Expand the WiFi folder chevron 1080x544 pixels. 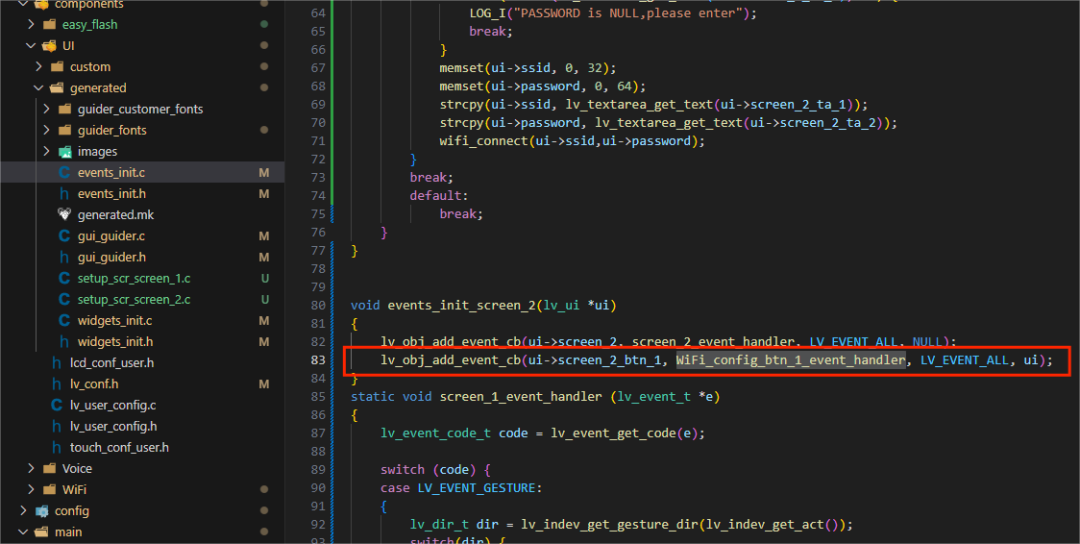coord(30,490)
